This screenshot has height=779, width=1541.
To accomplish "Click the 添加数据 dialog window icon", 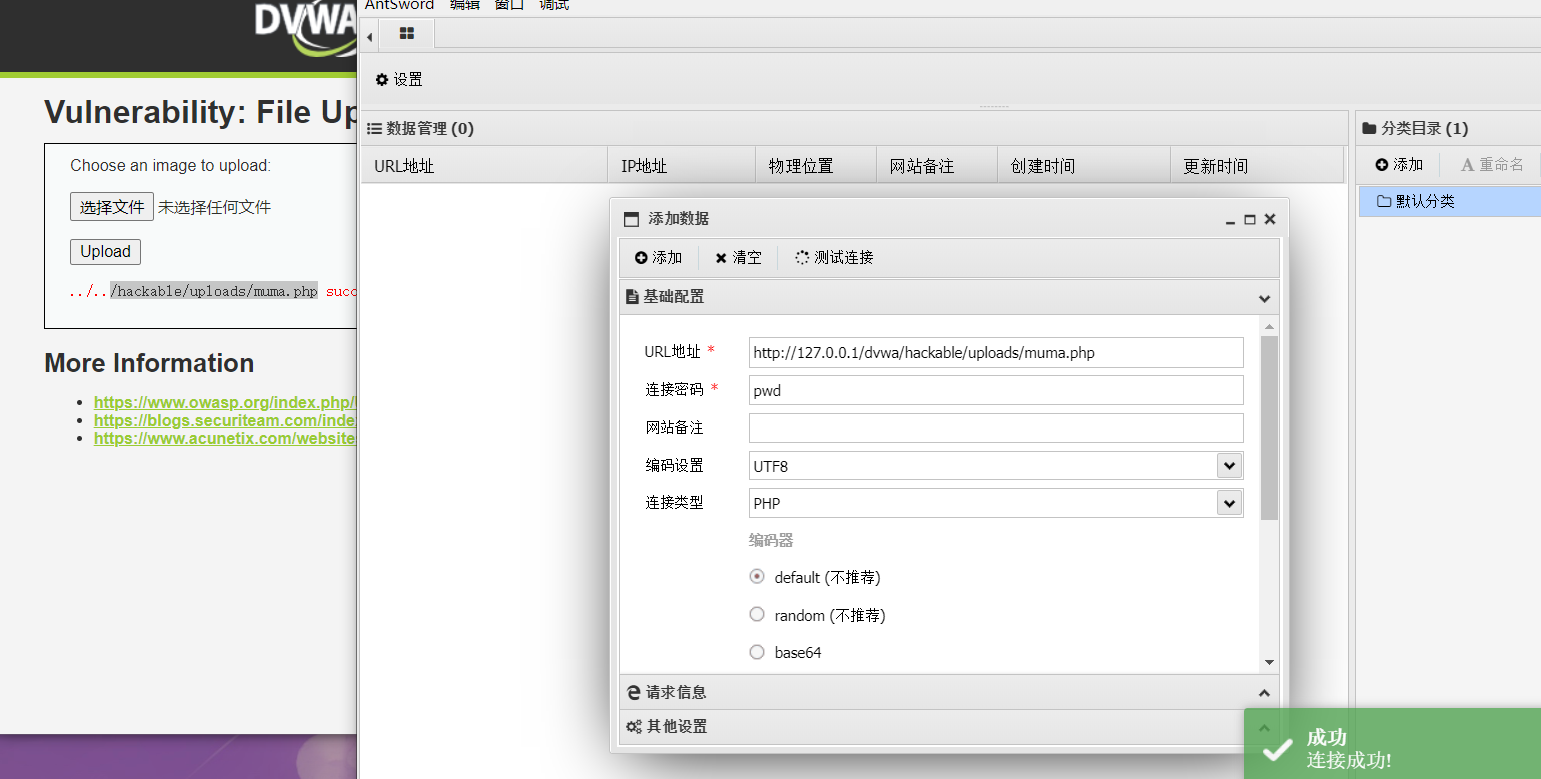I will (x=631, y=219).
